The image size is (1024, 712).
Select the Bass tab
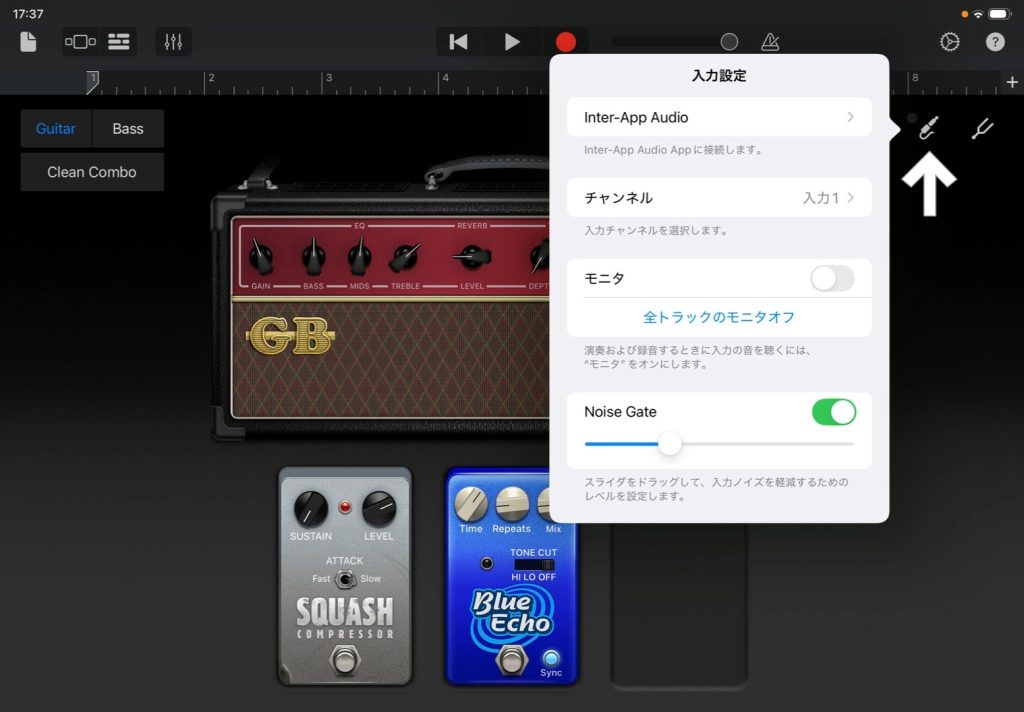point(128,129)
